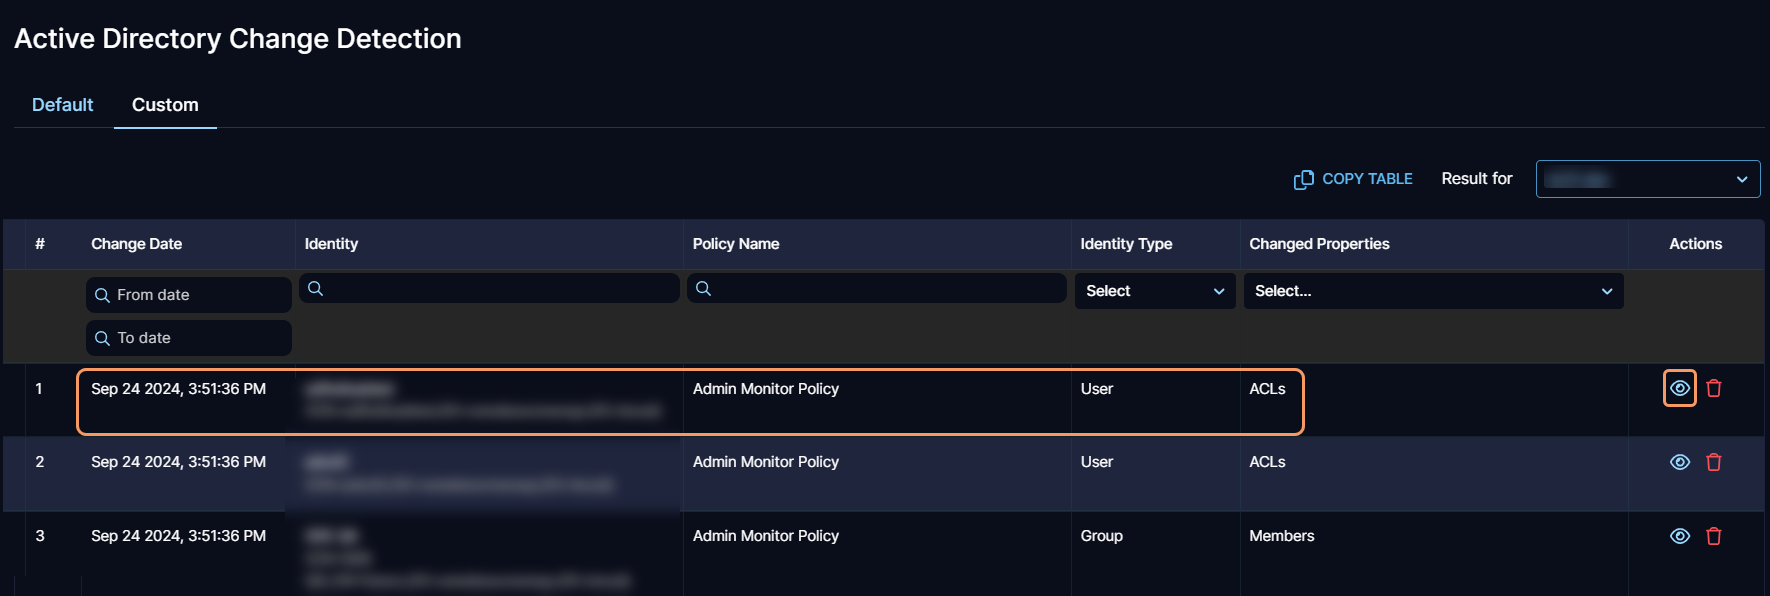Open the Result for dropdown

(1647, 179)
